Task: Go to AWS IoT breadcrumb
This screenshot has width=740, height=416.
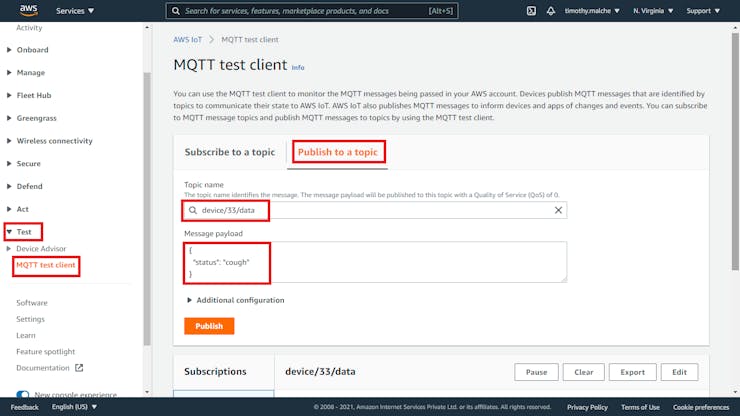Action: coord(187,40)
